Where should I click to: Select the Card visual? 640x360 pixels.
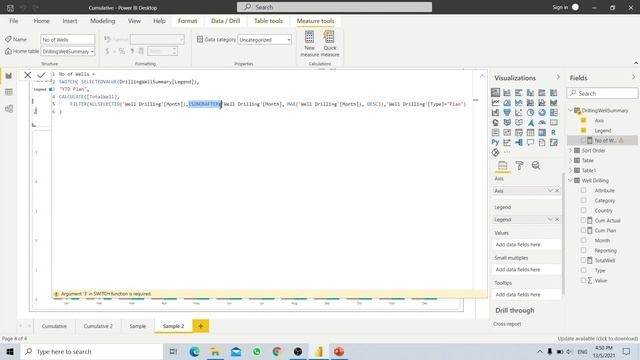coord(553,122)
